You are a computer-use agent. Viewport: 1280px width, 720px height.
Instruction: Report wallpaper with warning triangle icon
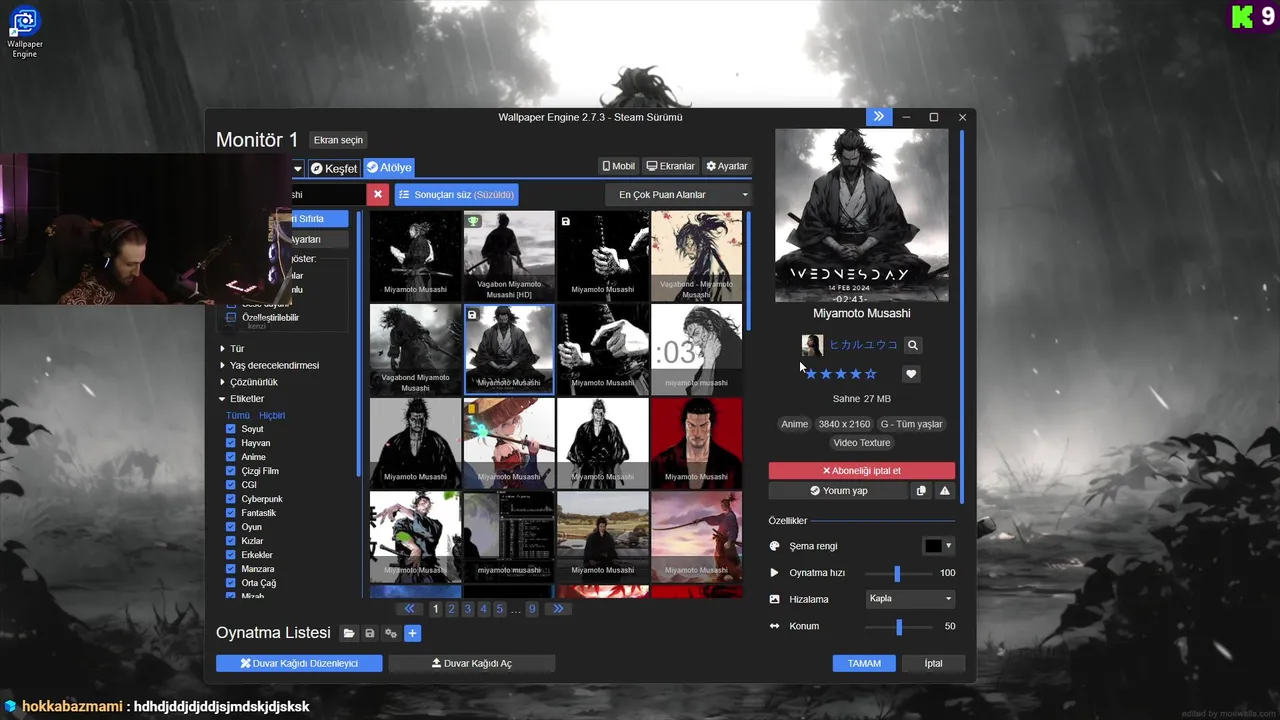pos(944,491)
